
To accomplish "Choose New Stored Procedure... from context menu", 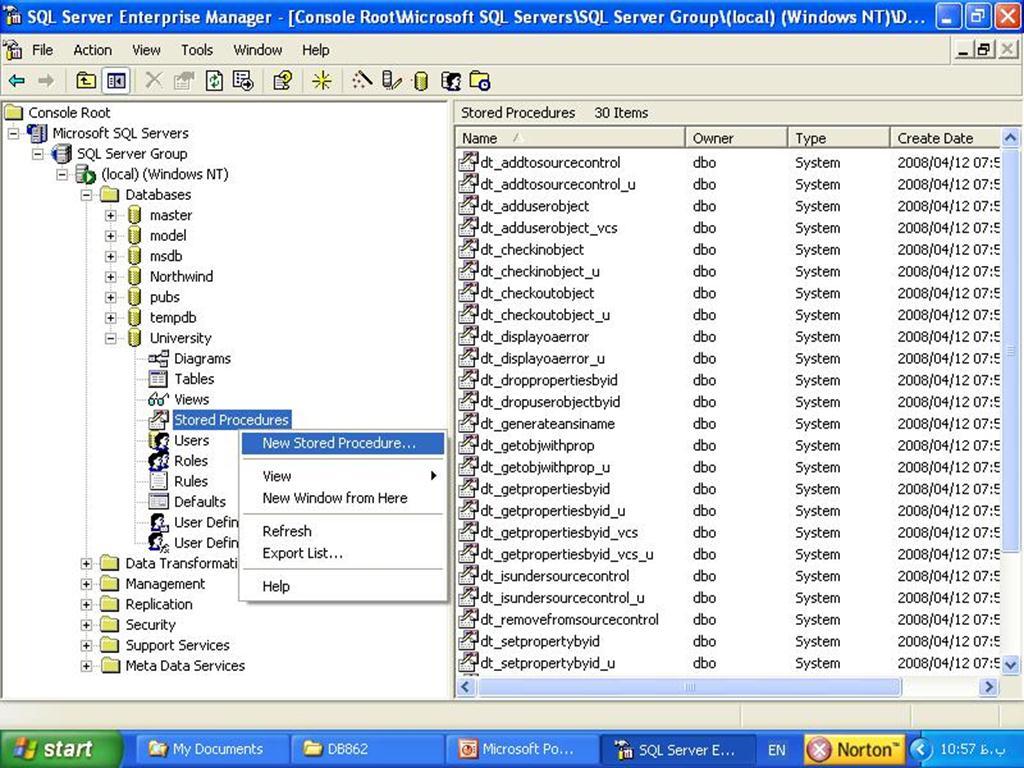I will [343, 443].
